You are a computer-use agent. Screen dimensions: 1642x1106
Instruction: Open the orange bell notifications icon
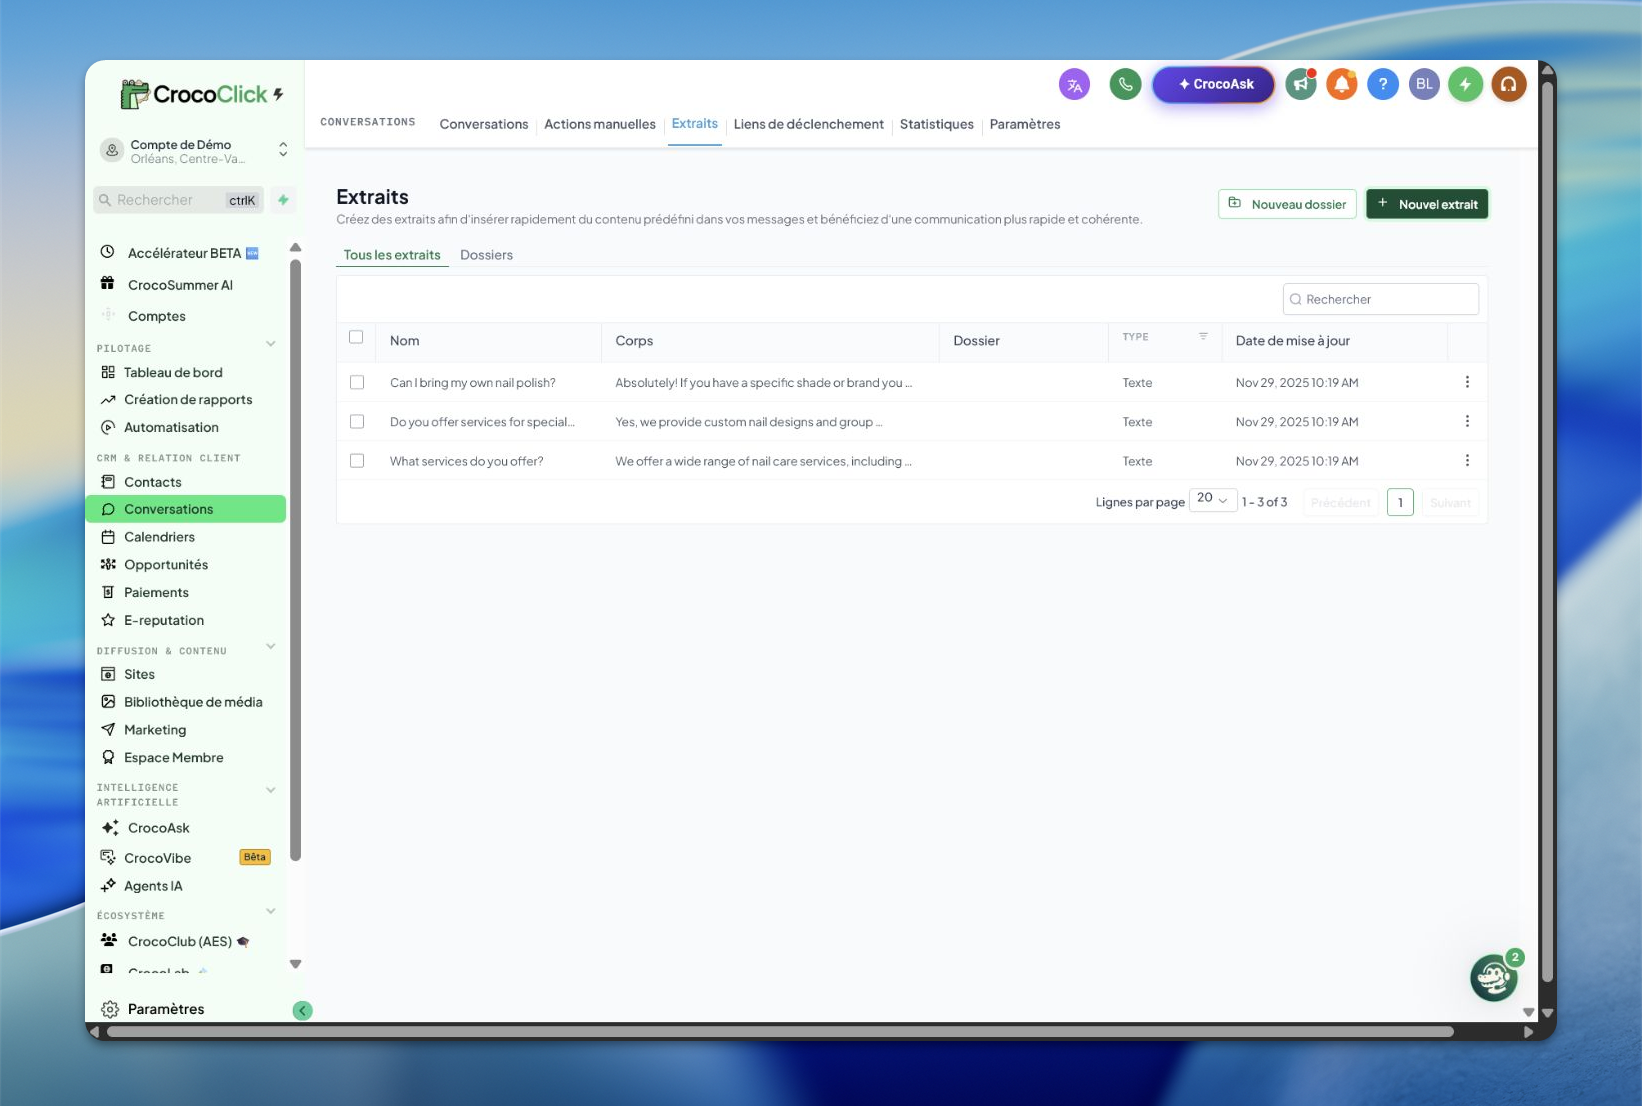(x=1342, y=85)
